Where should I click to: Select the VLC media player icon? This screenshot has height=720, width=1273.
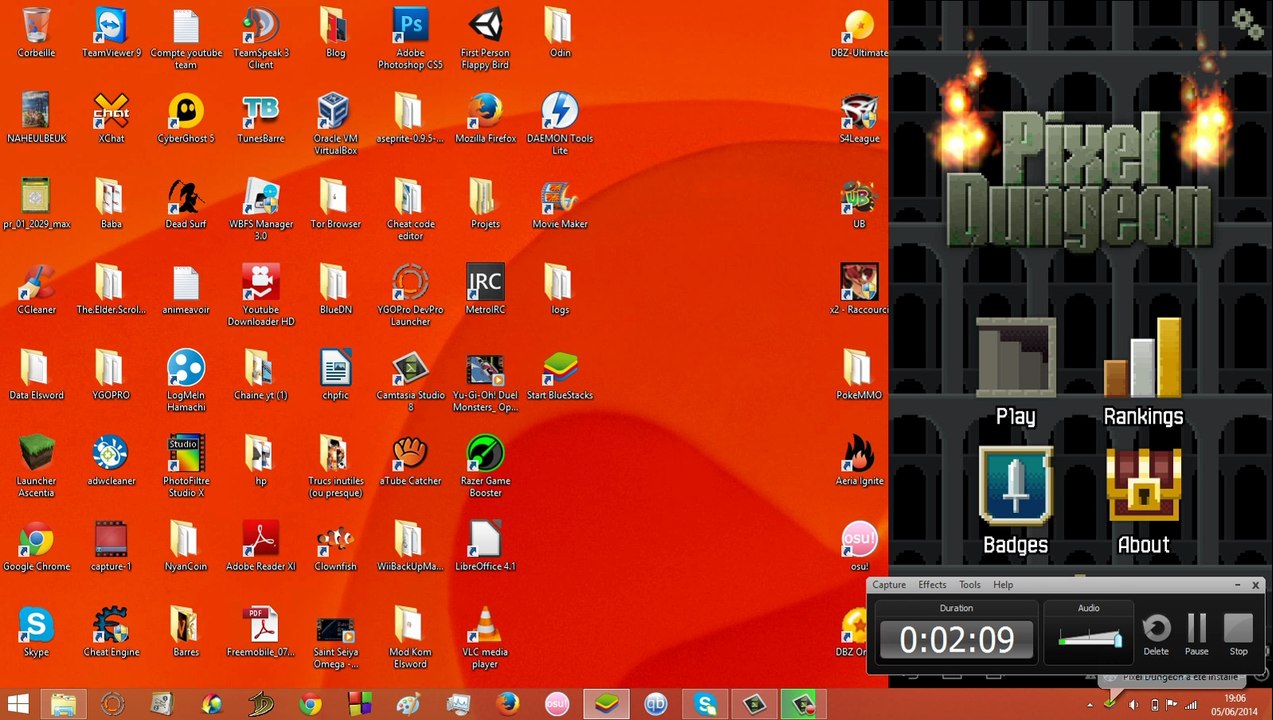click(x=485, y=626)
